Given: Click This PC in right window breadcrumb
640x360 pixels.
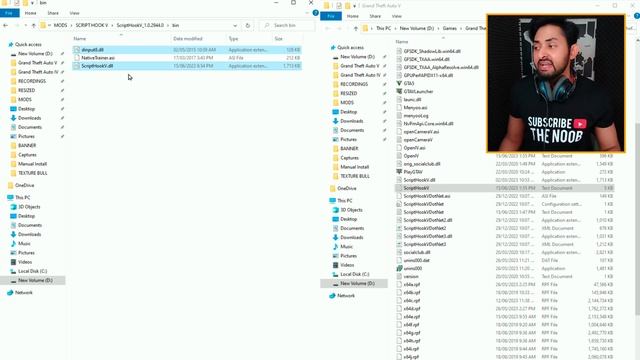Looking at the screenshot, I should tap(383, 28).
